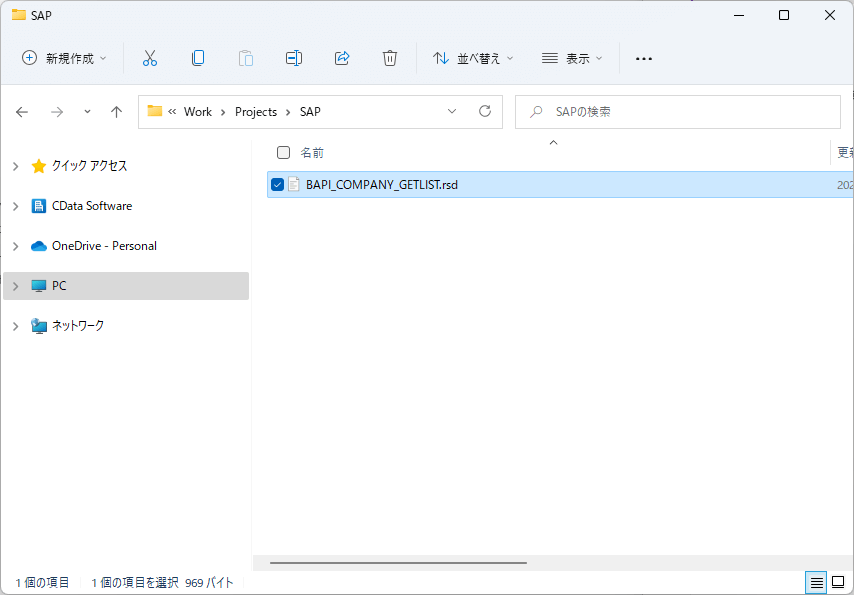Click the BAPI_COMPANY_GETLIST.rsd file icon
Screen dimensions: 854x595
(294, 185)
